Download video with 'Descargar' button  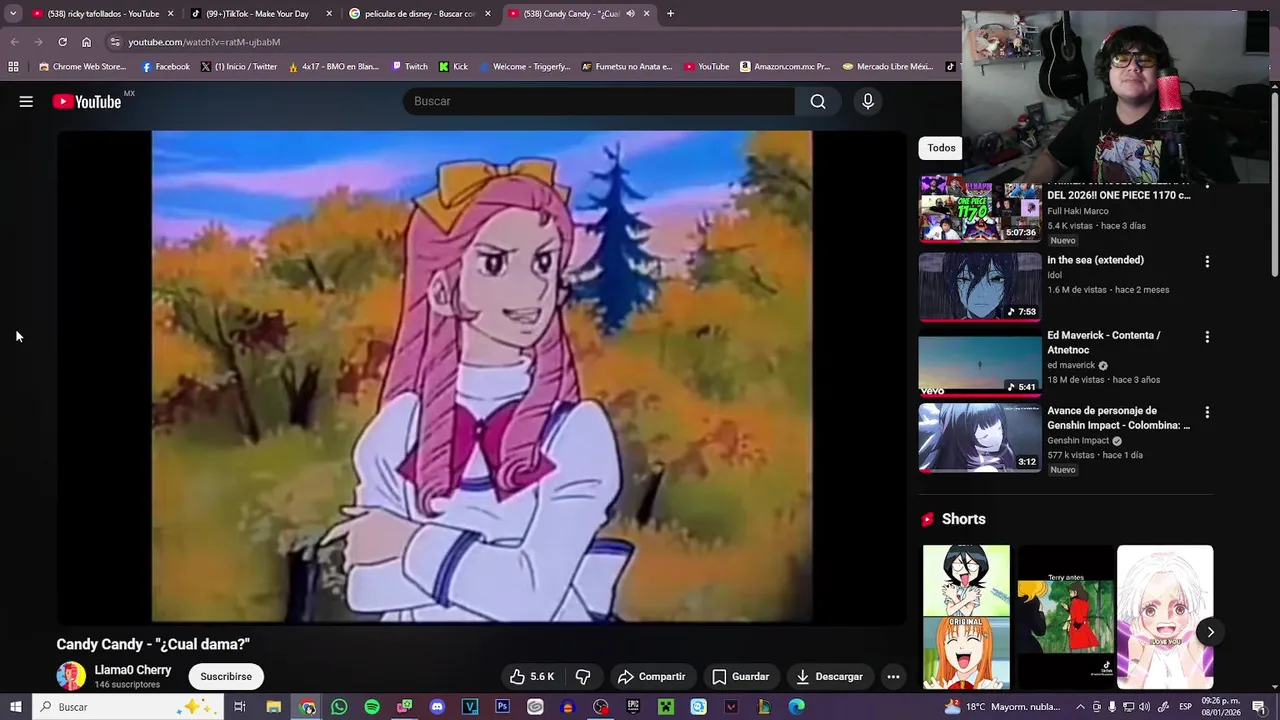(x=829, y=677)
